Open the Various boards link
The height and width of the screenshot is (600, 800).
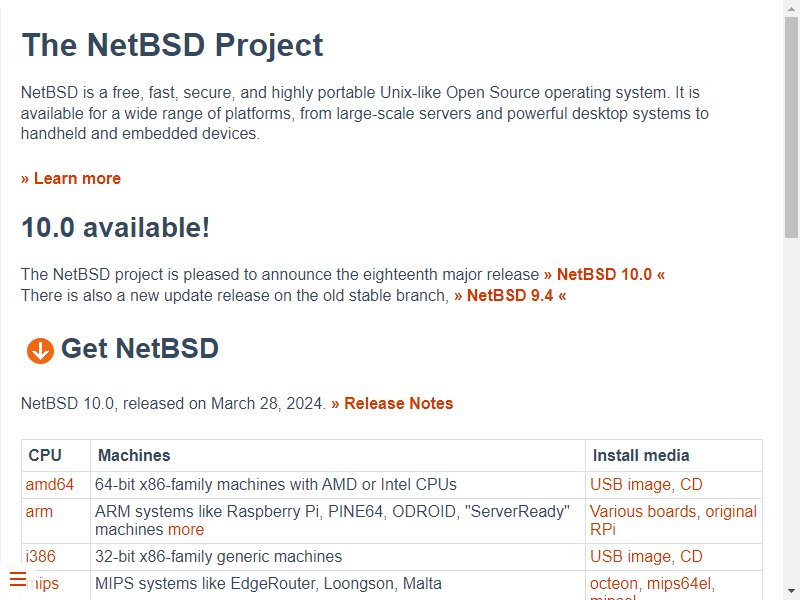pyautogui.click(x=643, y=511)
